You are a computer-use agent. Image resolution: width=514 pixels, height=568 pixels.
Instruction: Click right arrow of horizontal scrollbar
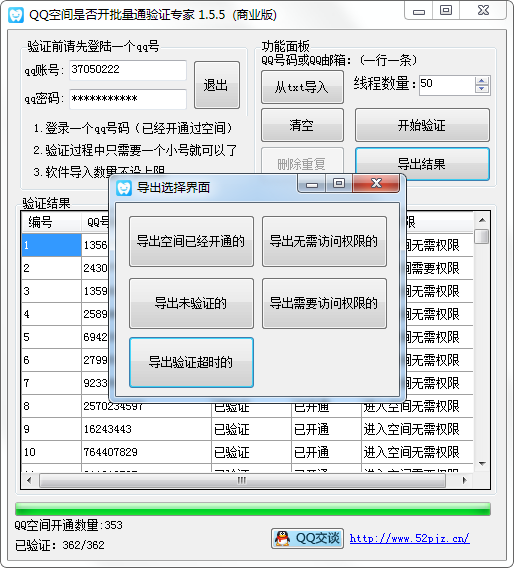pyautogui.click(x=465, y=480)
